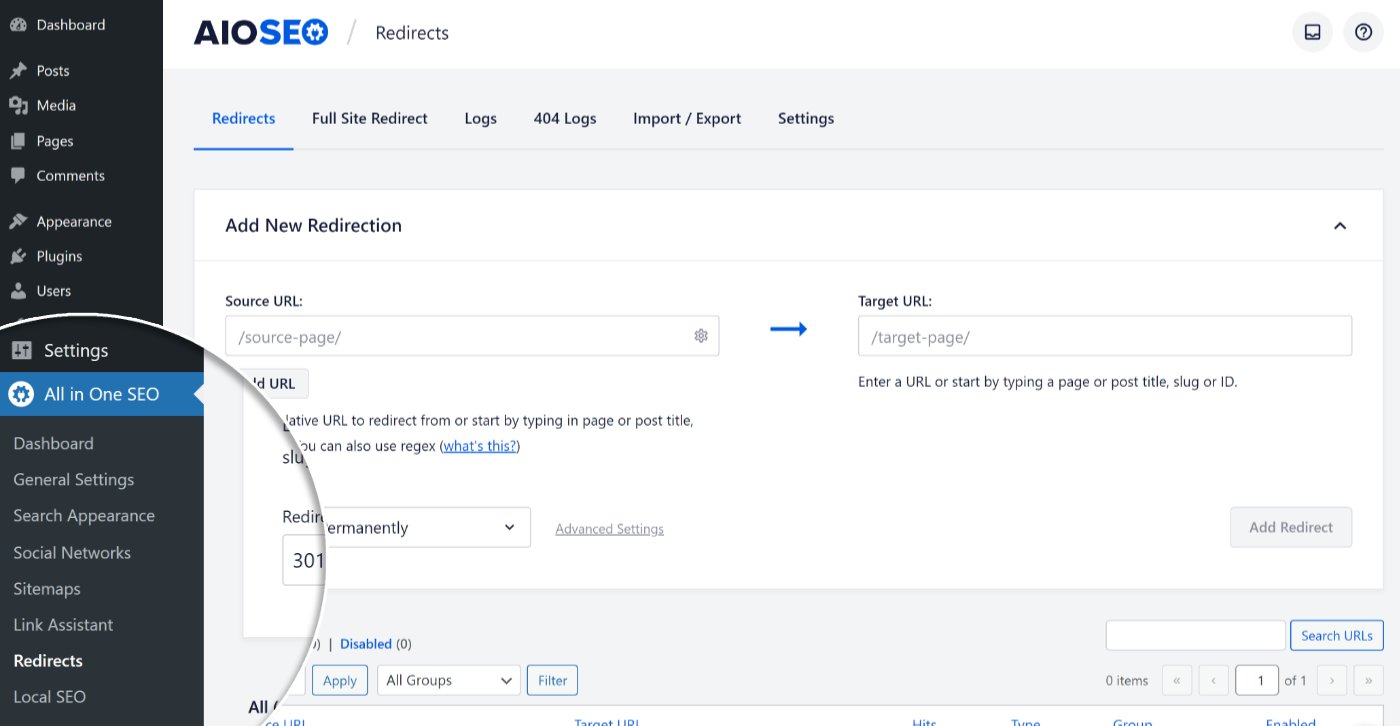1400x726 pixels.
Task: Open AIOSEO Dashboard submenu item
Action: [x=54, y=443]
